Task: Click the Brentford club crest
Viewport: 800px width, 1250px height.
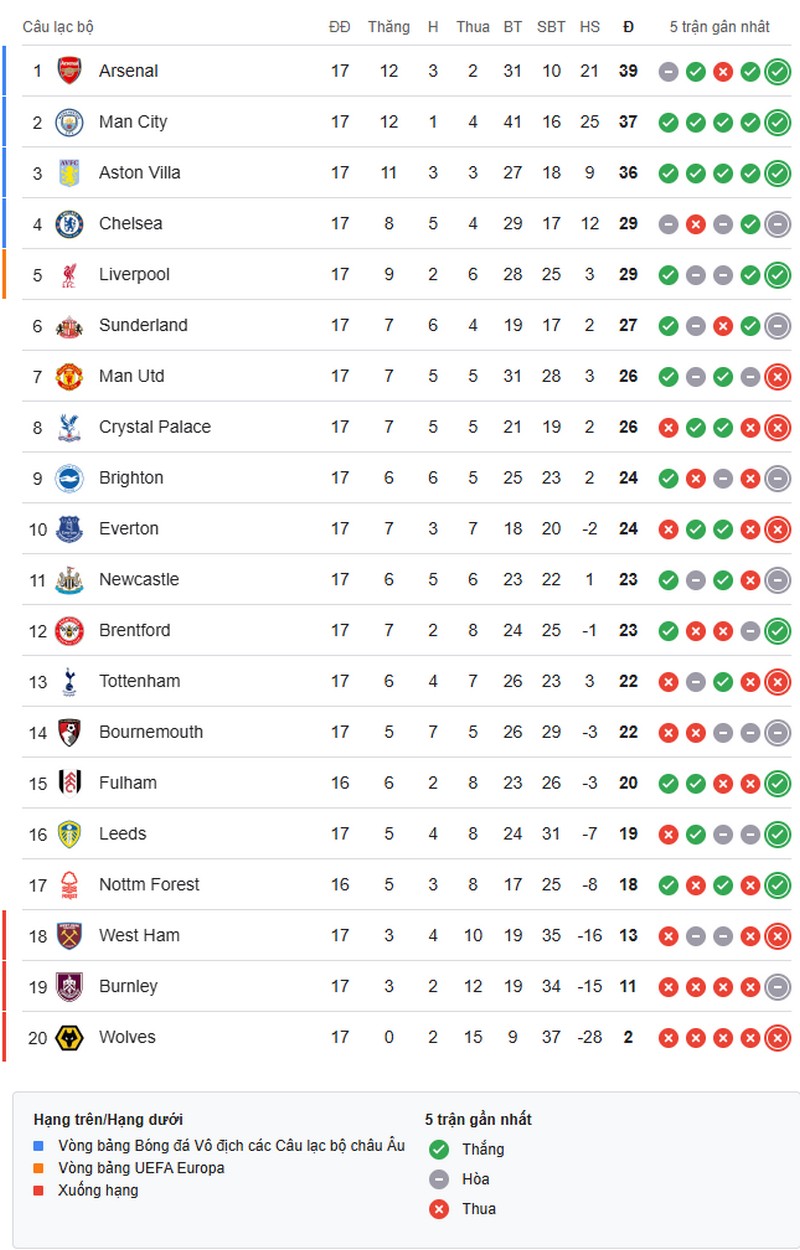Action: (69, 631)
